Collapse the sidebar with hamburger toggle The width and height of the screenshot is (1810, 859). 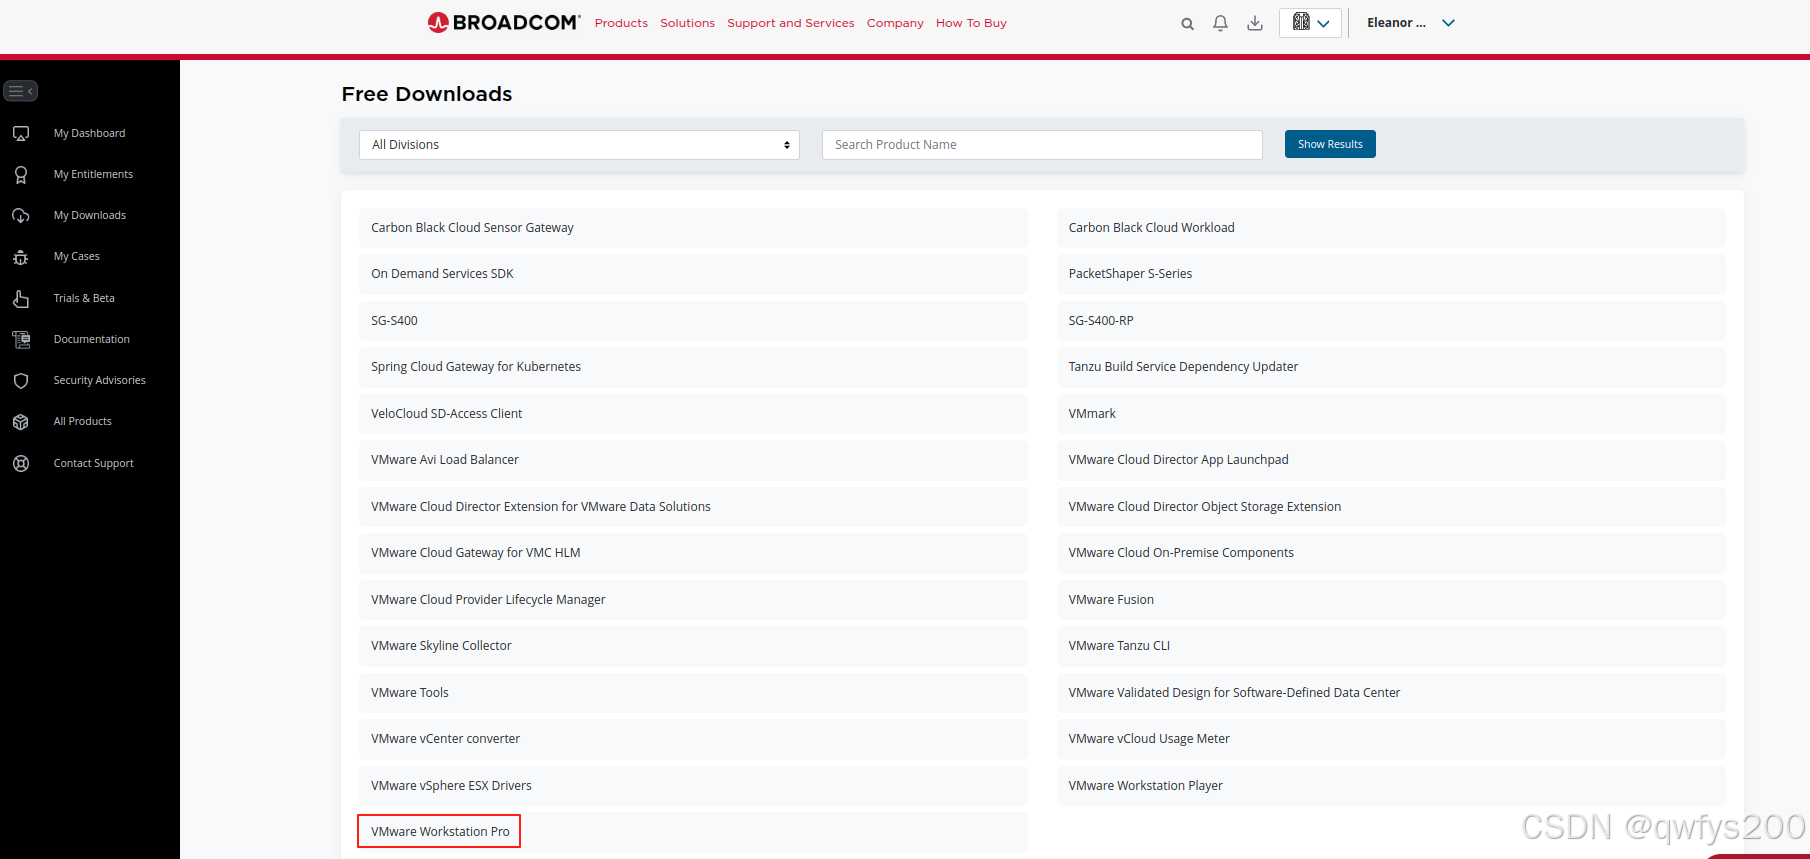(x=21, y=91)
